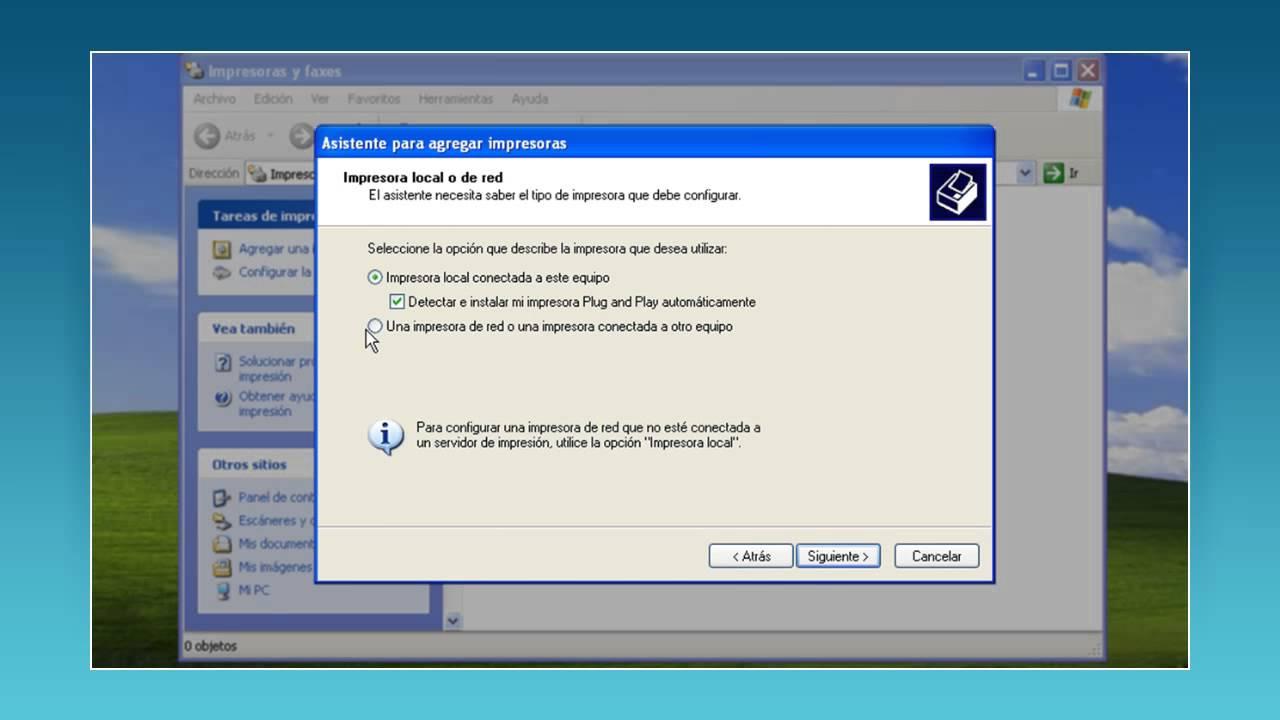This screenshot has width=1280, height=720.
Task: Open the Herramientas menu
Action: point(458,98)
